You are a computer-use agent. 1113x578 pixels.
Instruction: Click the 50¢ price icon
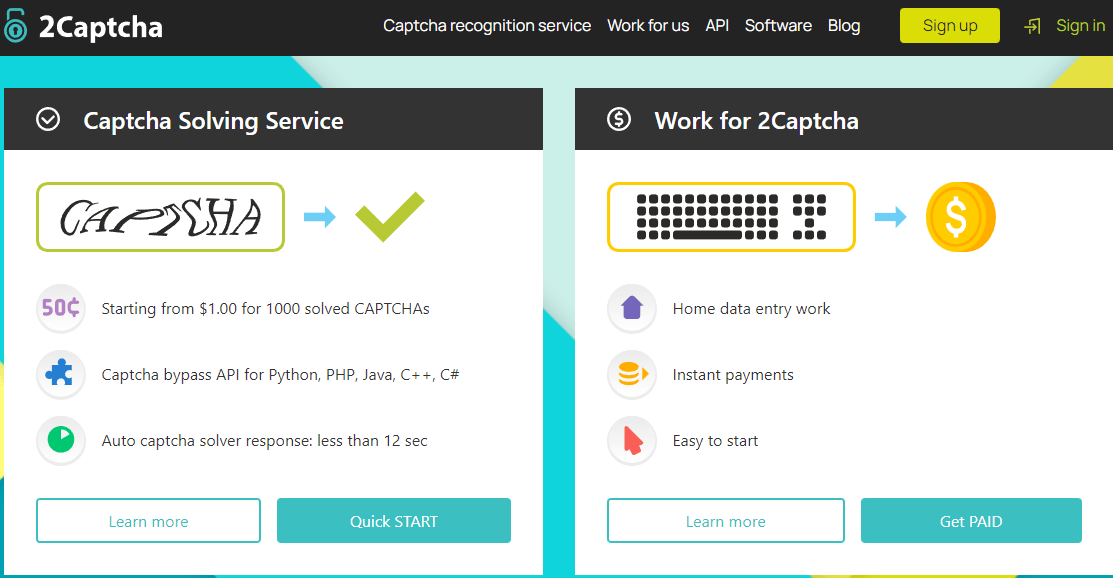pos(61,308)
